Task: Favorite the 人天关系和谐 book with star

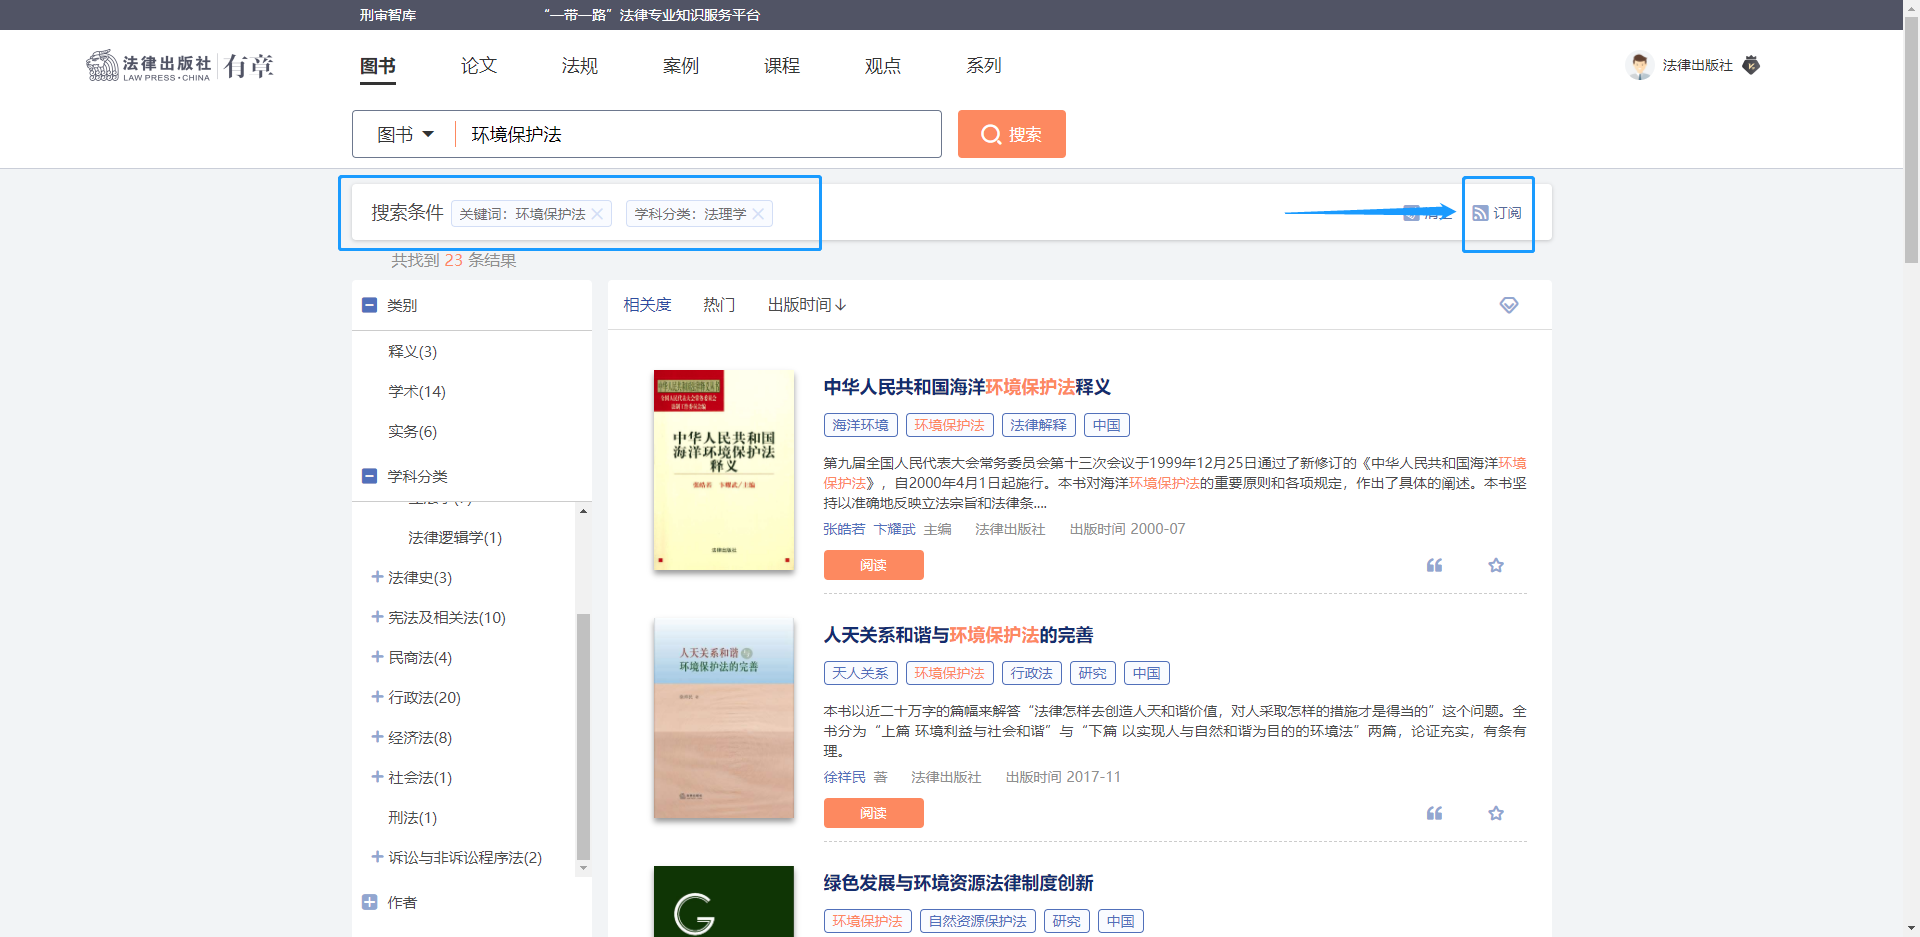Action: 1495,813
